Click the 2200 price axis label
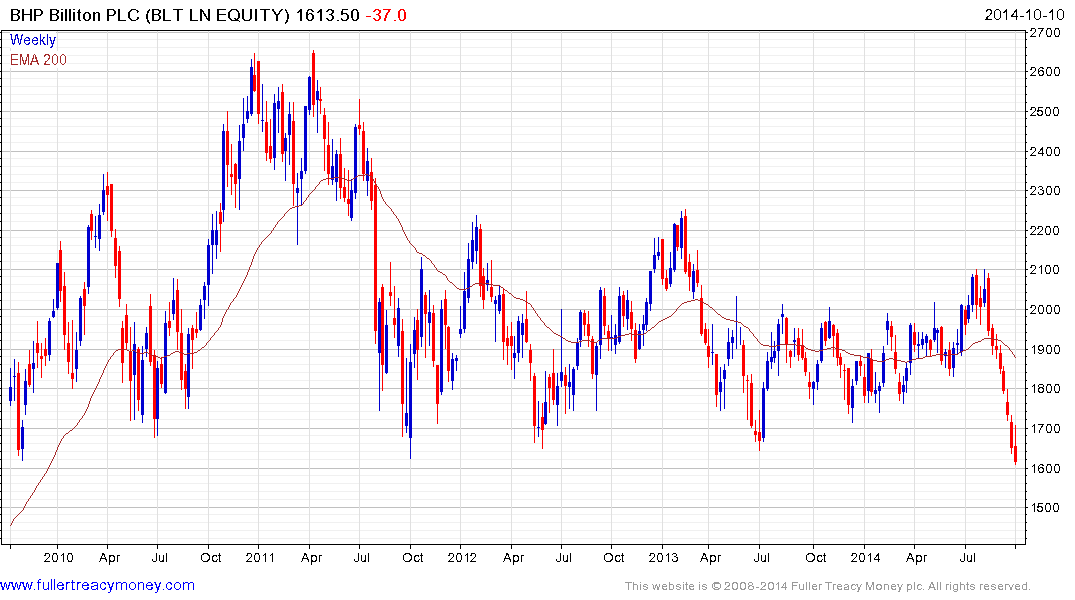 tap(1046, 230)
